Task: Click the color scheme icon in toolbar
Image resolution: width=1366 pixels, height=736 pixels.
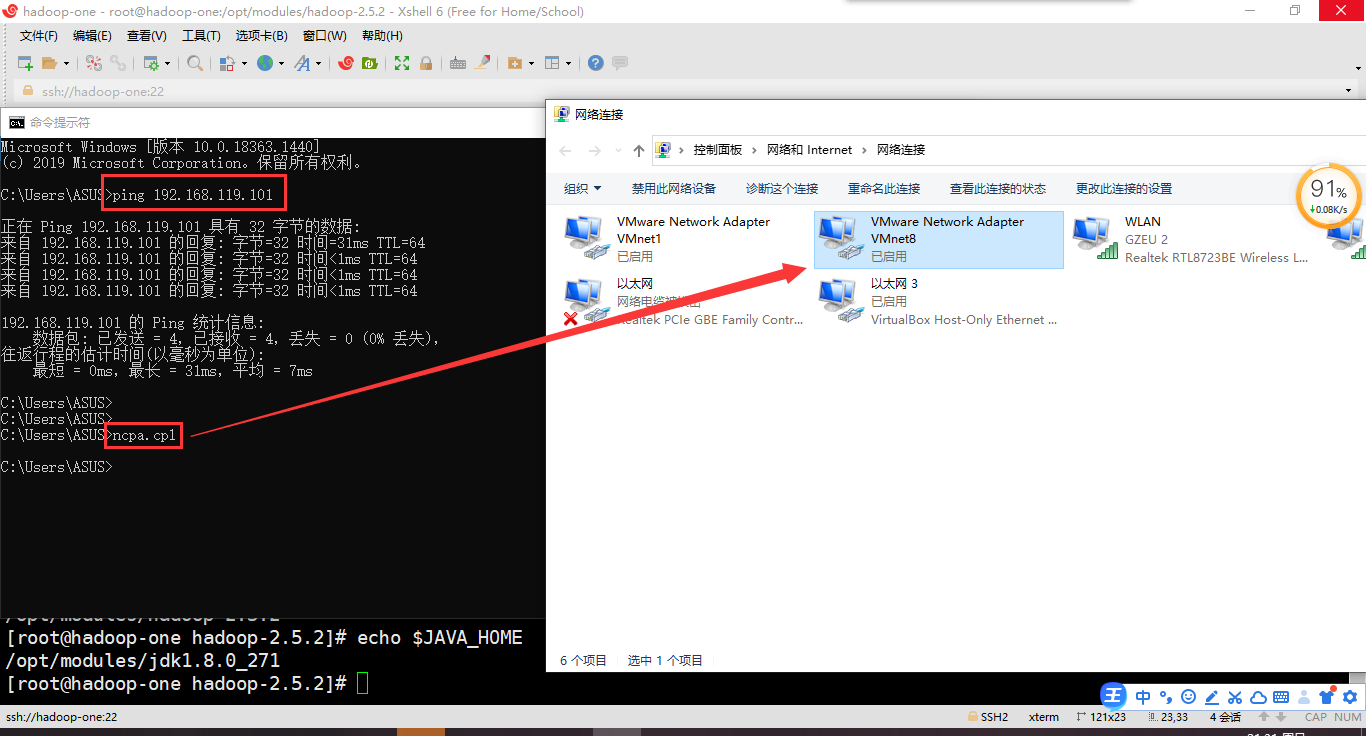Action: coord(227,63)
